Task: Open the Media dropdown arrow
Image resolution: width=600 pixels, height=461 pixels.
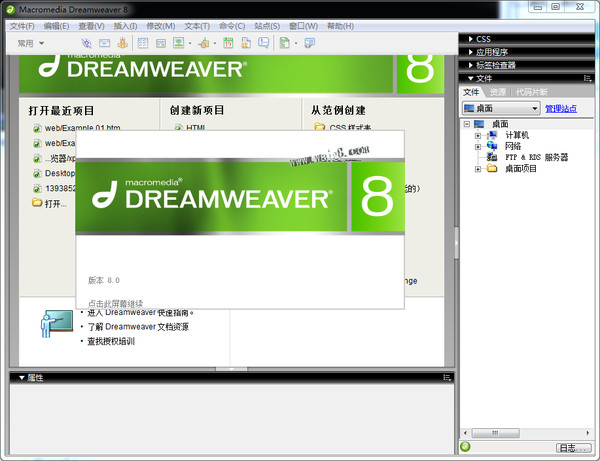Action: click(x=215, y=44)
